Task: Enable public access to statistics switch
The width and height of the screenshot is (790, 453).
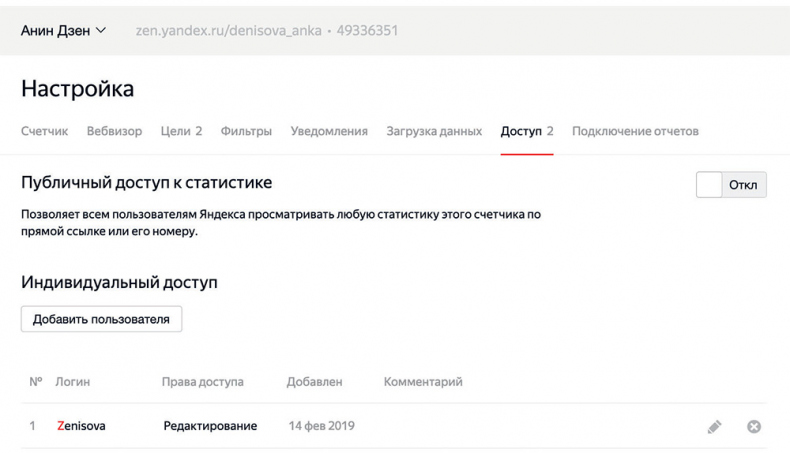Action: pos(731,185)
